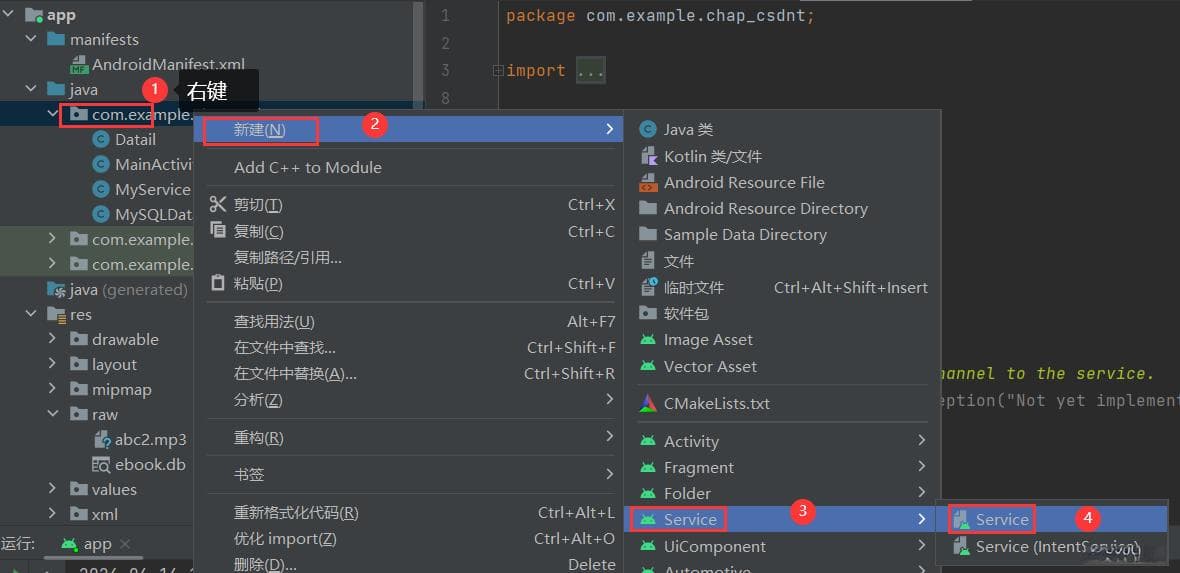Collapse the java folder arrow
Viewport: 1180px width, 573px height.
coord(31,89)
